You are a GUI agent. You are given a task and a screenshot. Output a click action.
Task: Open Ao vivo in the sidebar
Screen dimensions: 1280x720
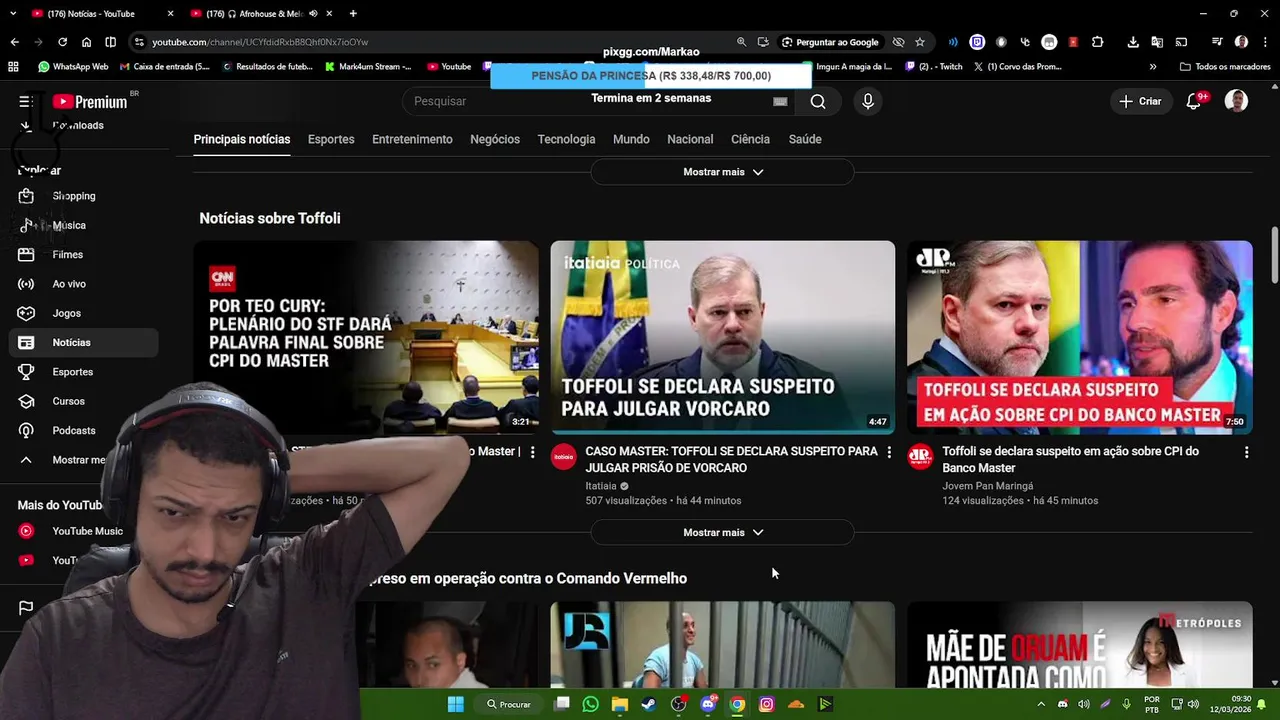pos(84,284)
